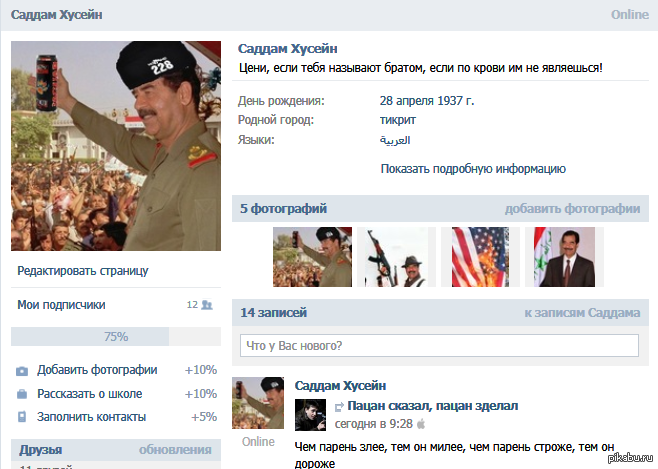This screenshot has height=469, width=658.
Task: Open Мои подписчики list
Action: (61, 305)
